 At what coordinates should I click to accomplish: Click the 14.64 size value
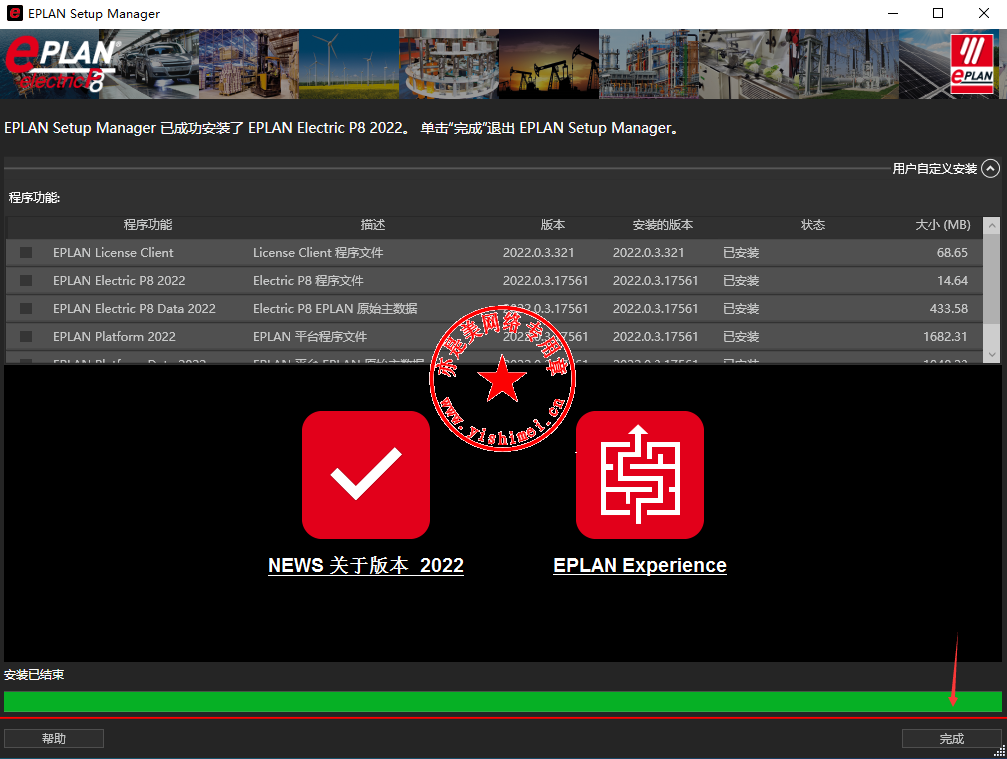point(952,281)
